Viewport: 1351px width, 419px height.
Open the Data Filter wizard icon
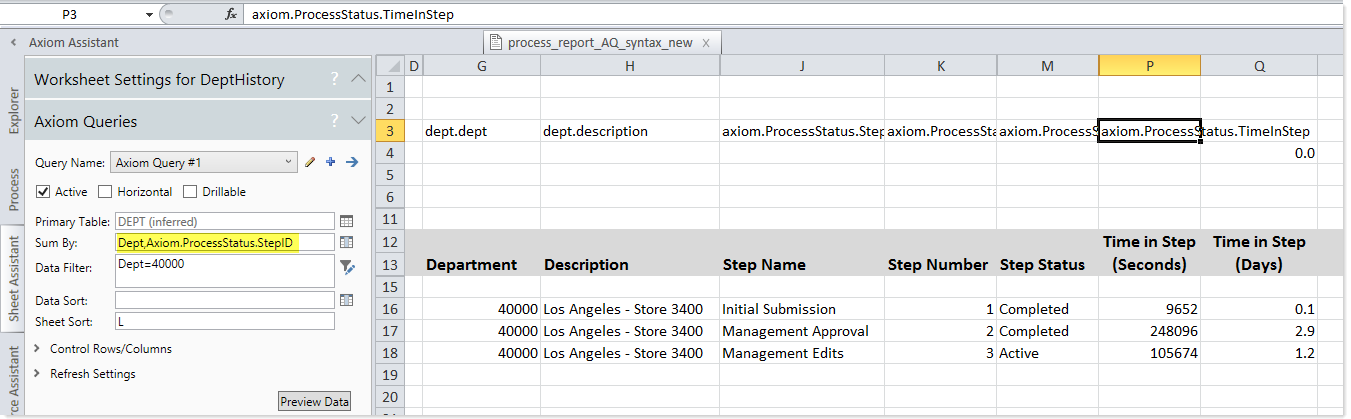click(x=347, y=266)
